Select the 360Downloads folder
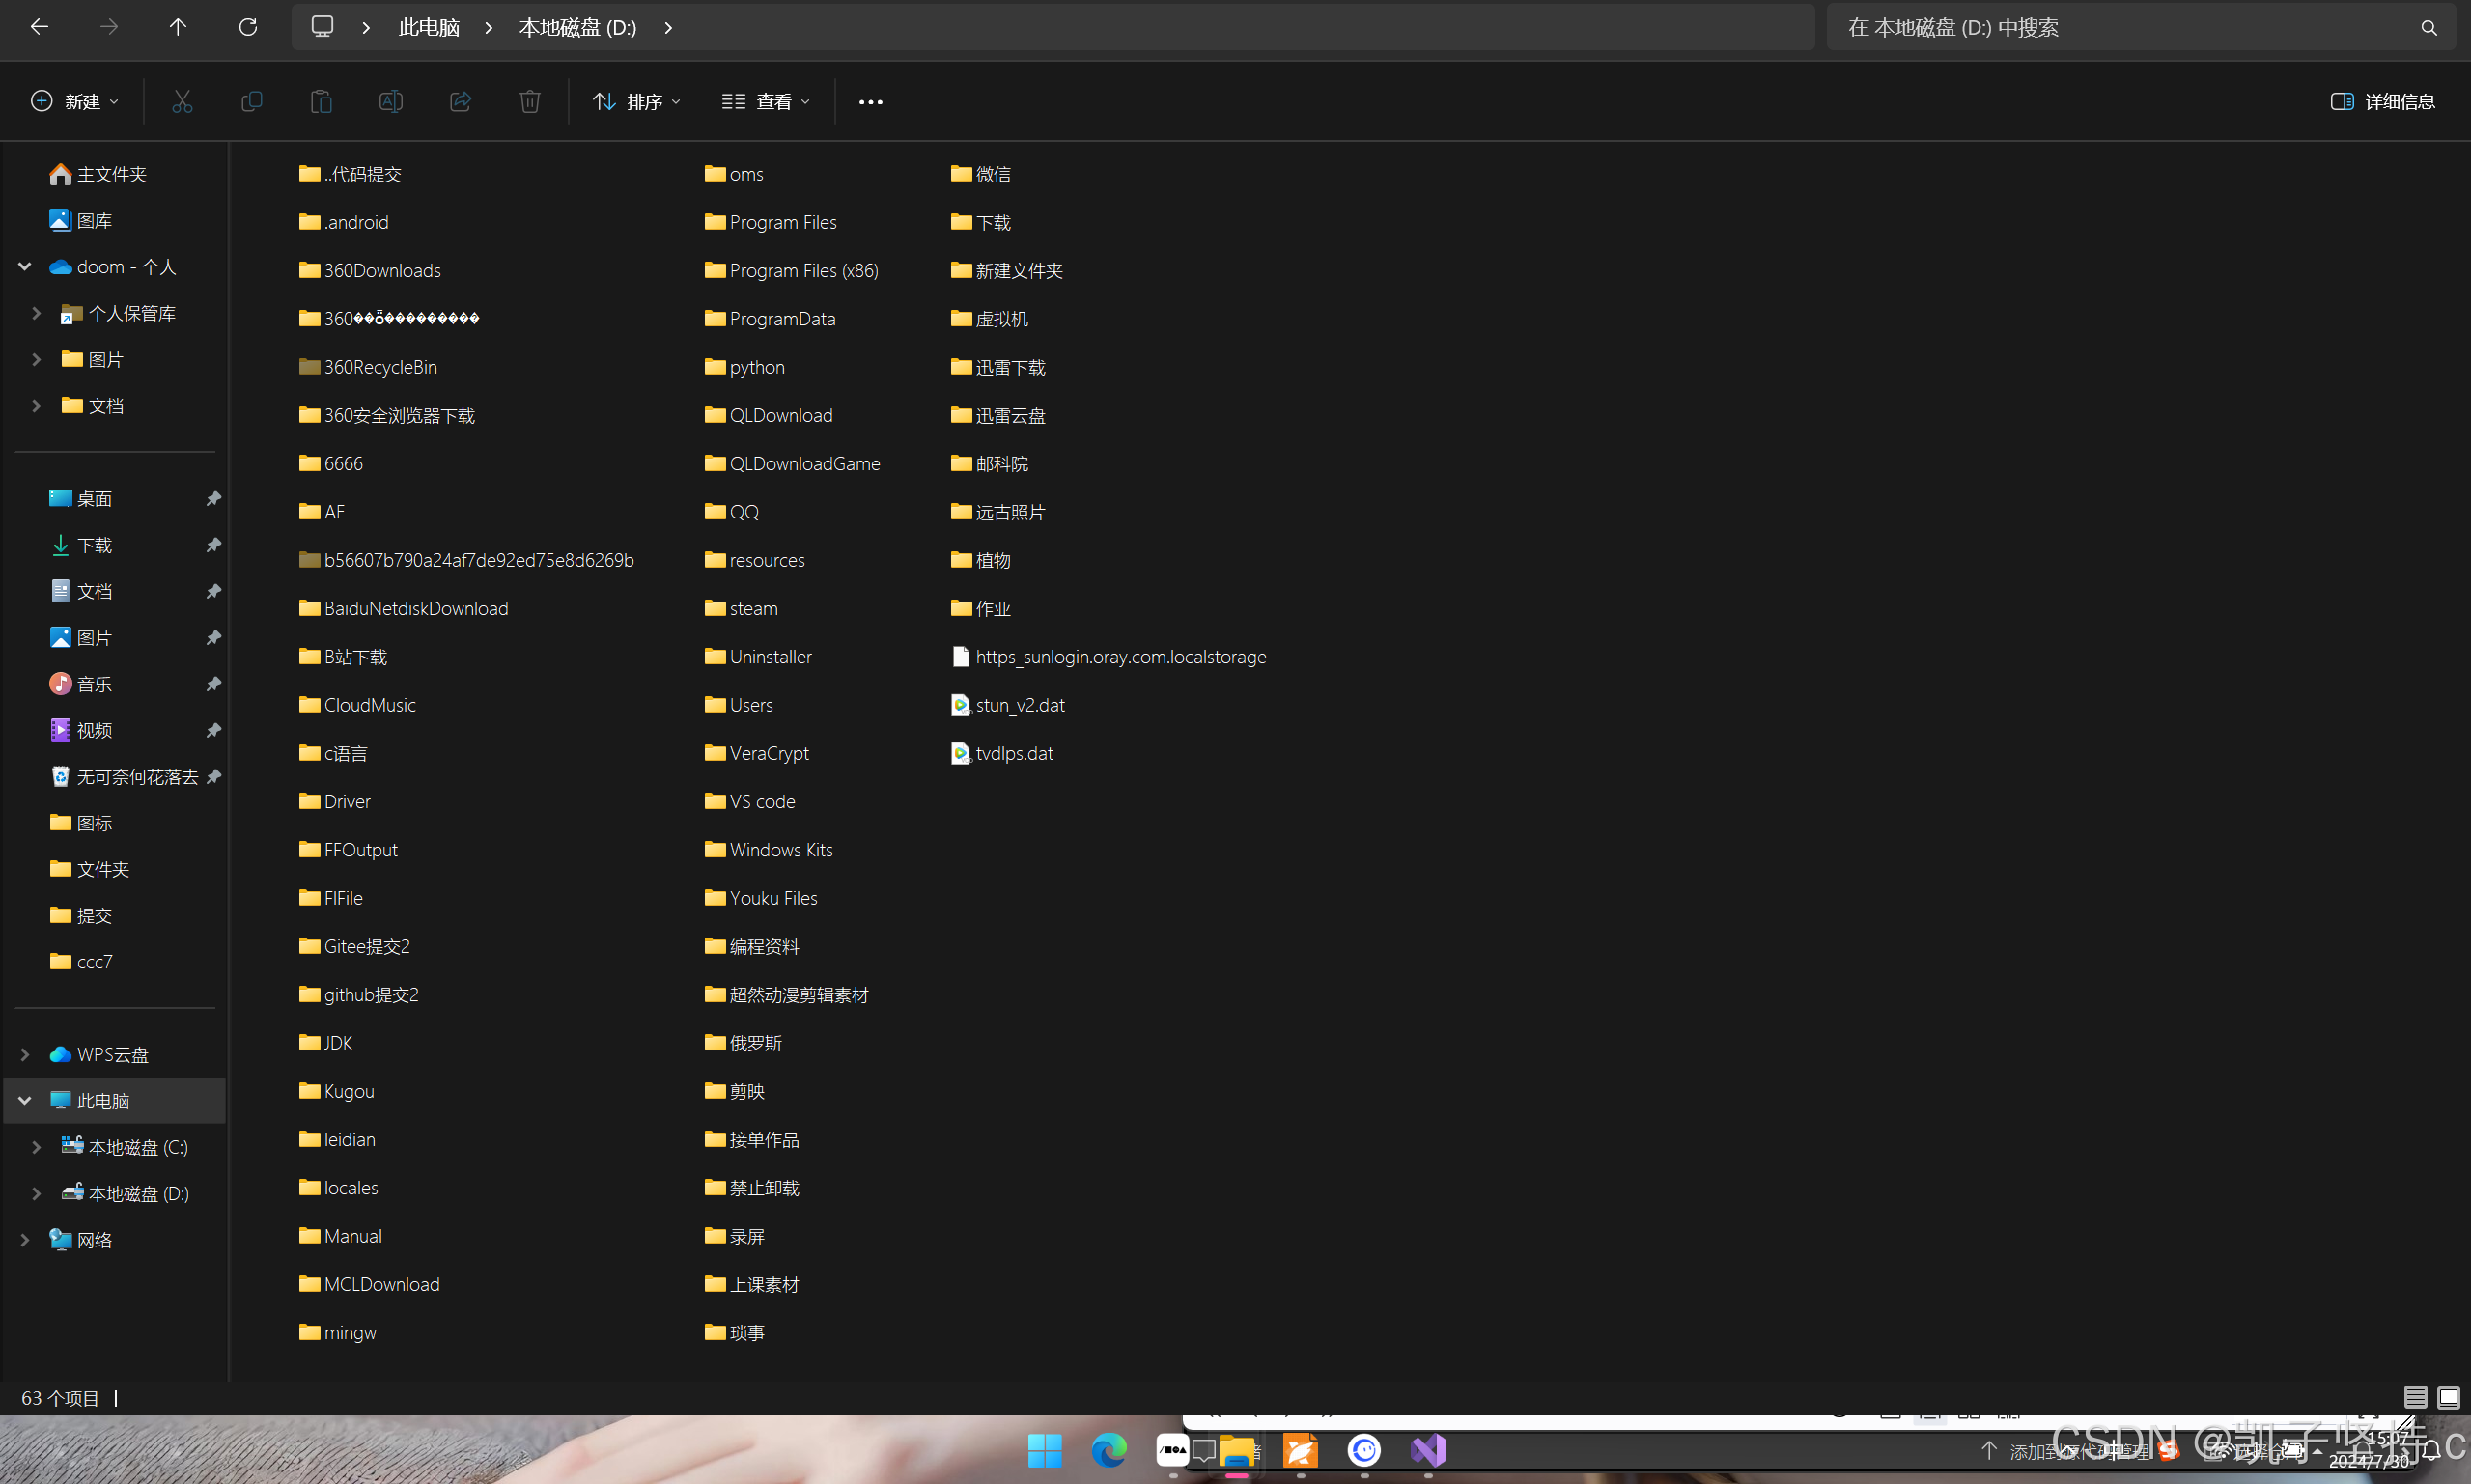Image resolution: width=2471 pixels, height=1484 pixels. (370, 270)
